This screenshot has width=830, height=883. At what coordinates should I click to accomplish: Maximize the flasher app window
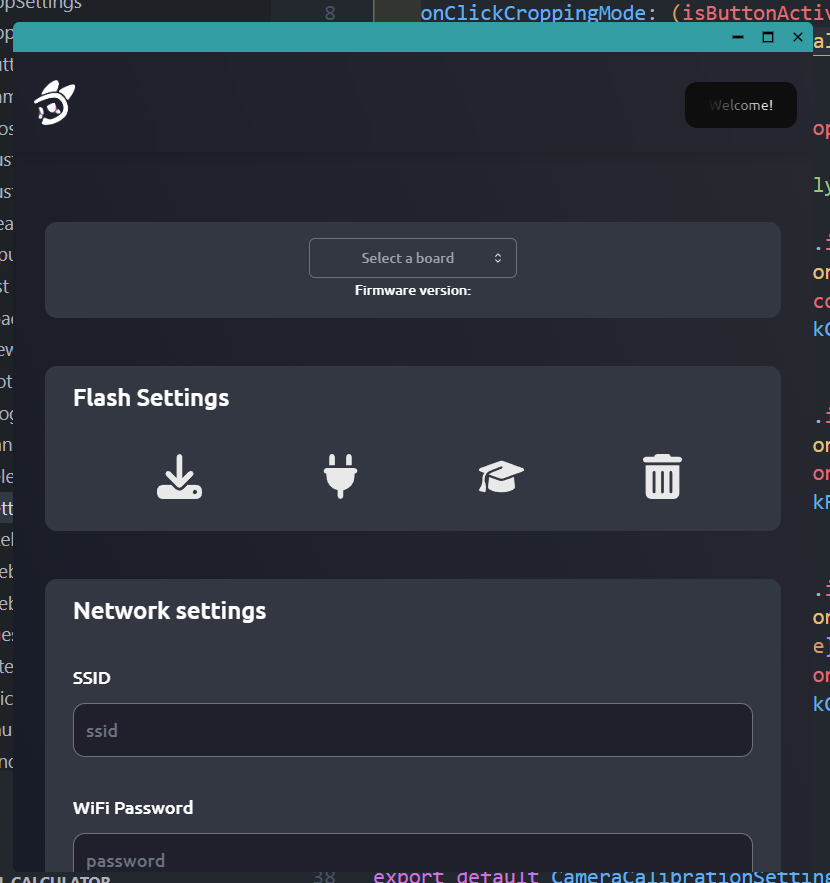pos(767,37)
